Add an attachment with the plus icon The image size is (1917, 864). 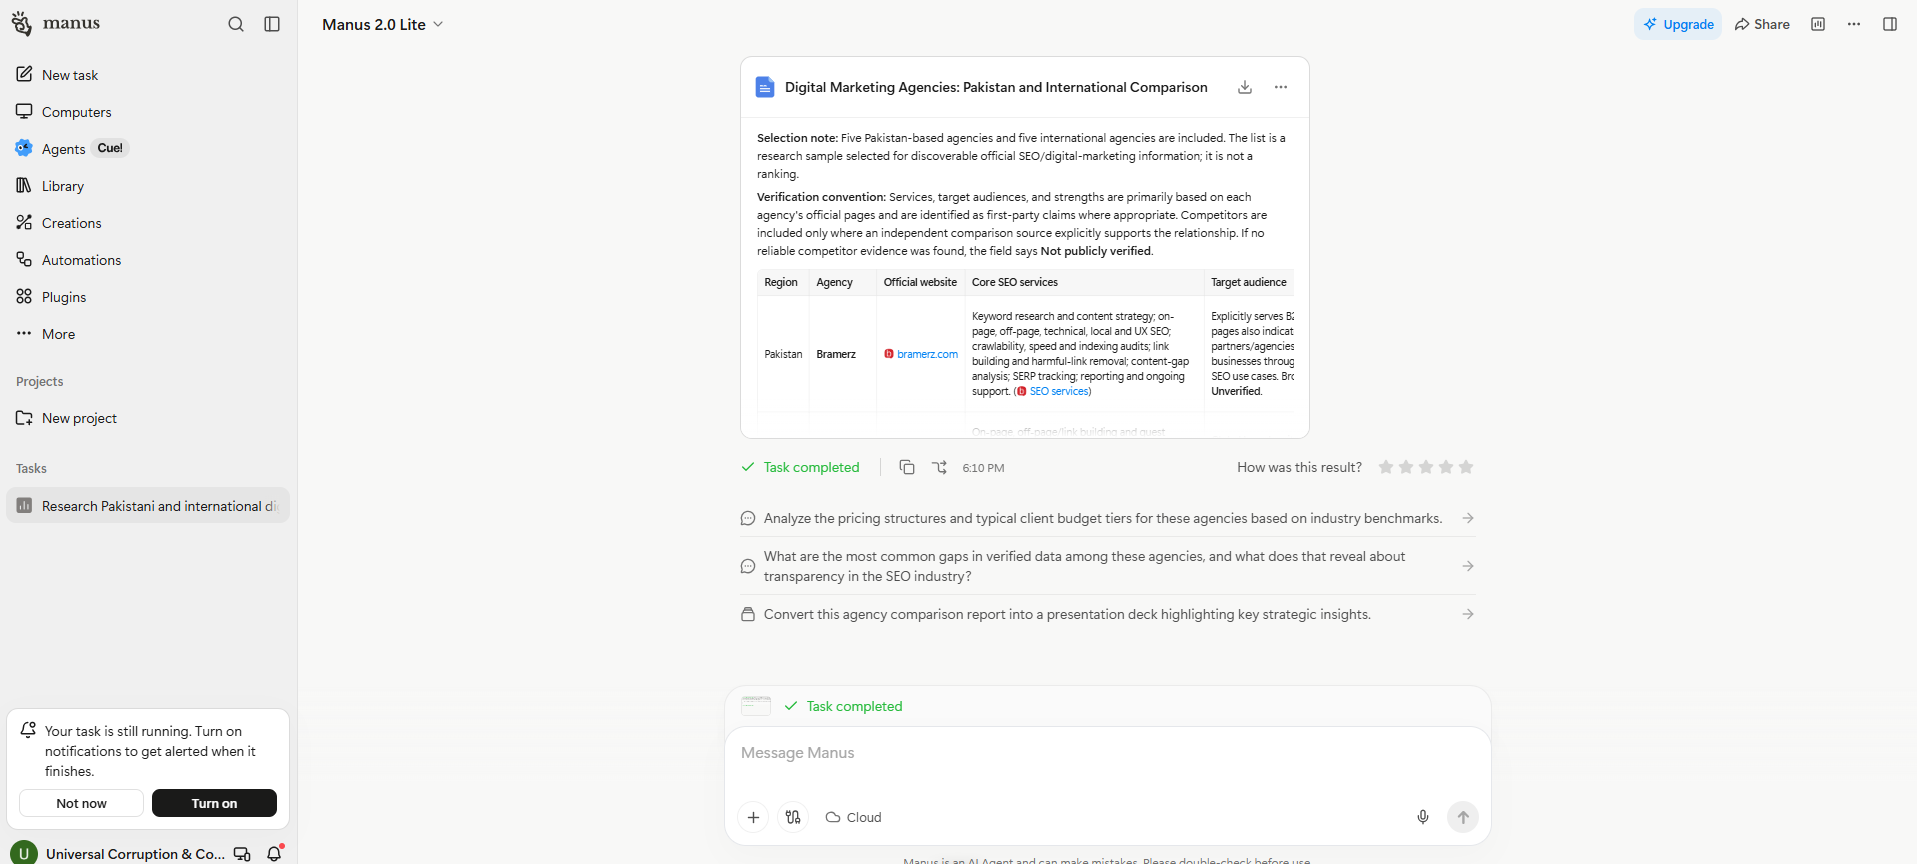(x=753, y=817)
